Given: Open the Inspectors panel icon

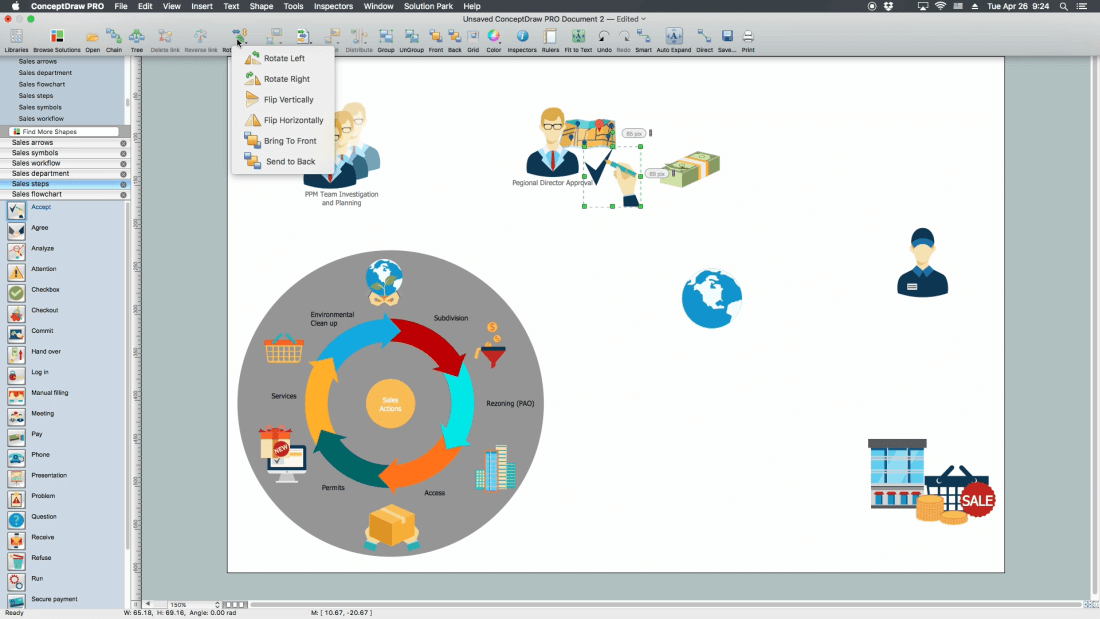Looking at the screenshot, I should (x=522, y=40).
